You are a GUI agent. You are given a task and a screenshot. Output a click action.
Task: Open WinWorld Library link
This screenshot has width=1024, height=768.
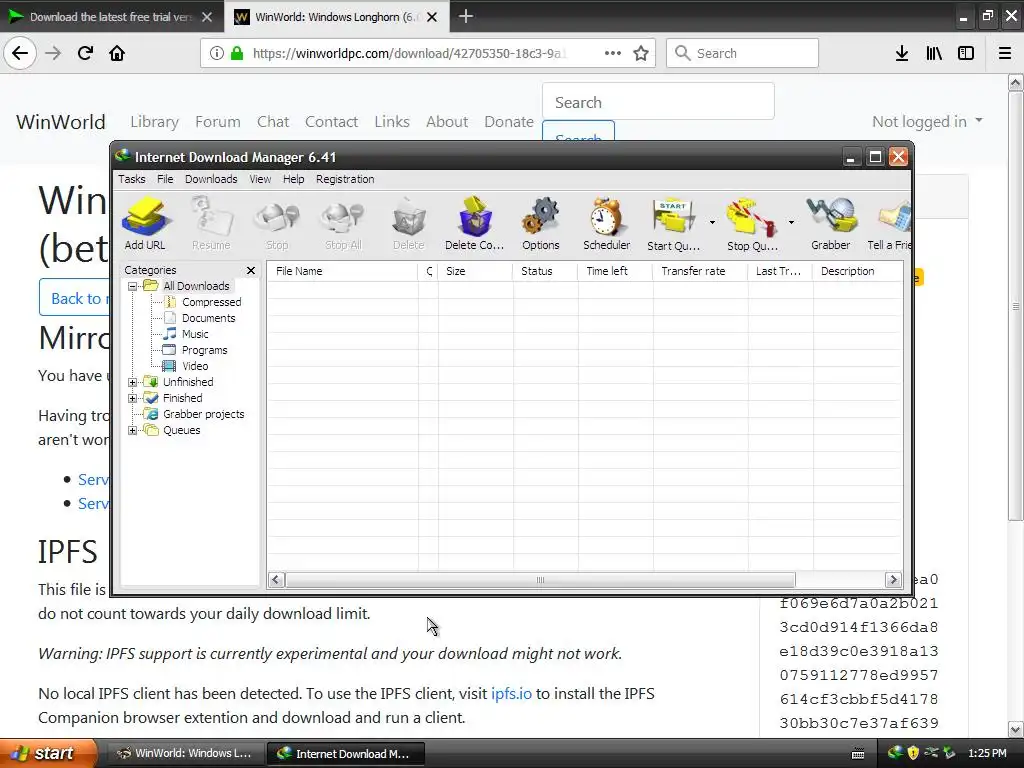154,121
